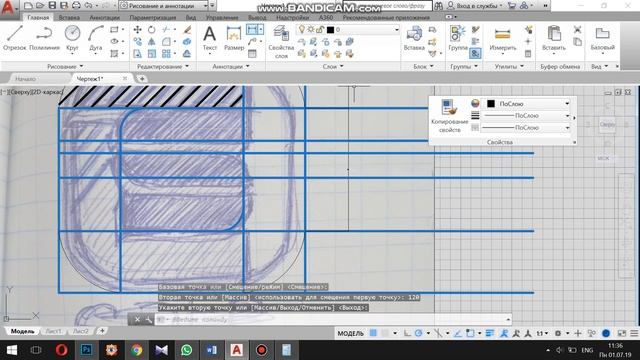This screenshot has height=360, width=640.
Task: Click the Array tool icon
Action: [166, 53]
